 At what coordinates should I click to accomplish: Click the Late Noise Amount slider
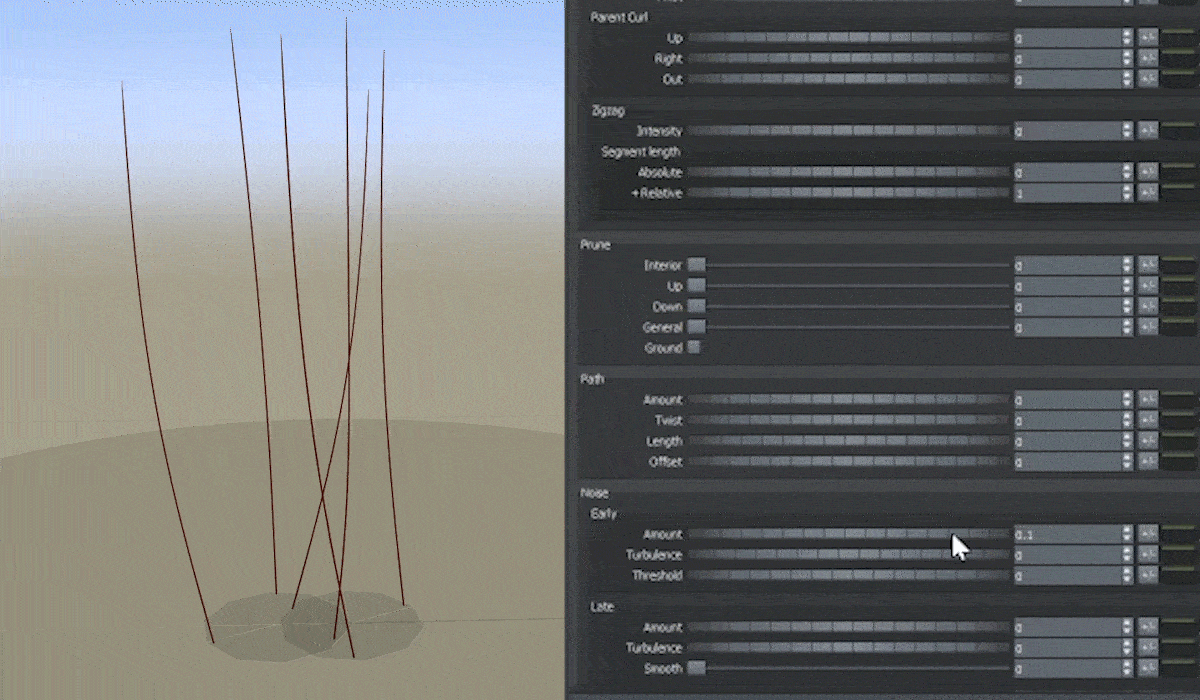coord(849,627)
